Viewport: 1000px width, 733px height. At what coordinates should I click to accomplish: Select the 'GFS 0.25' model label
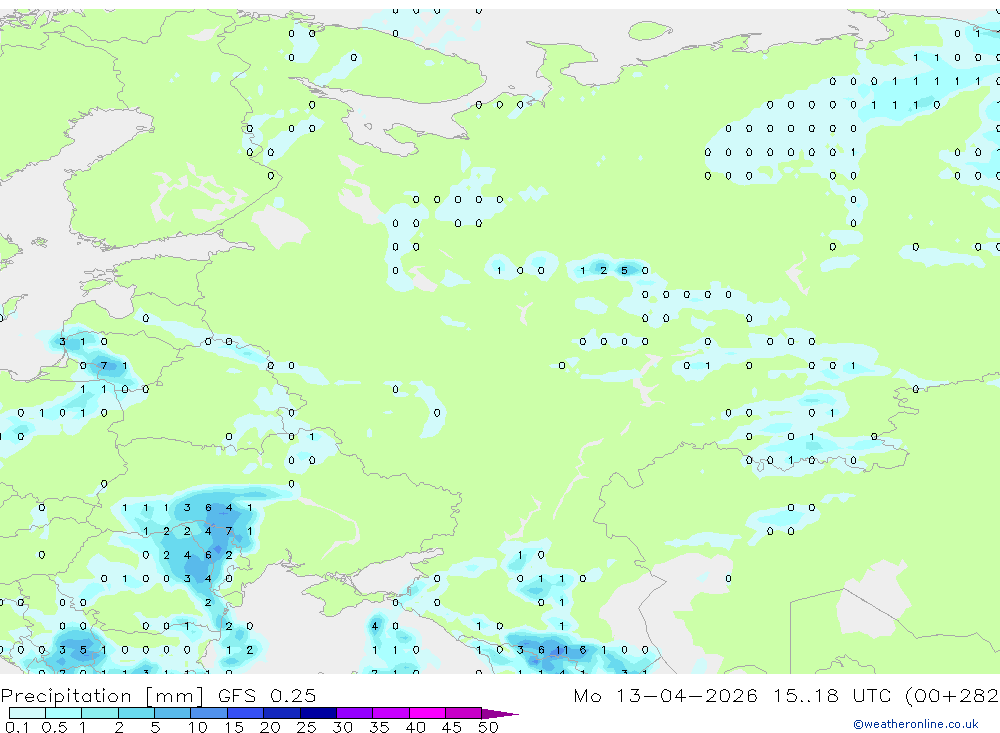point(267,695)
